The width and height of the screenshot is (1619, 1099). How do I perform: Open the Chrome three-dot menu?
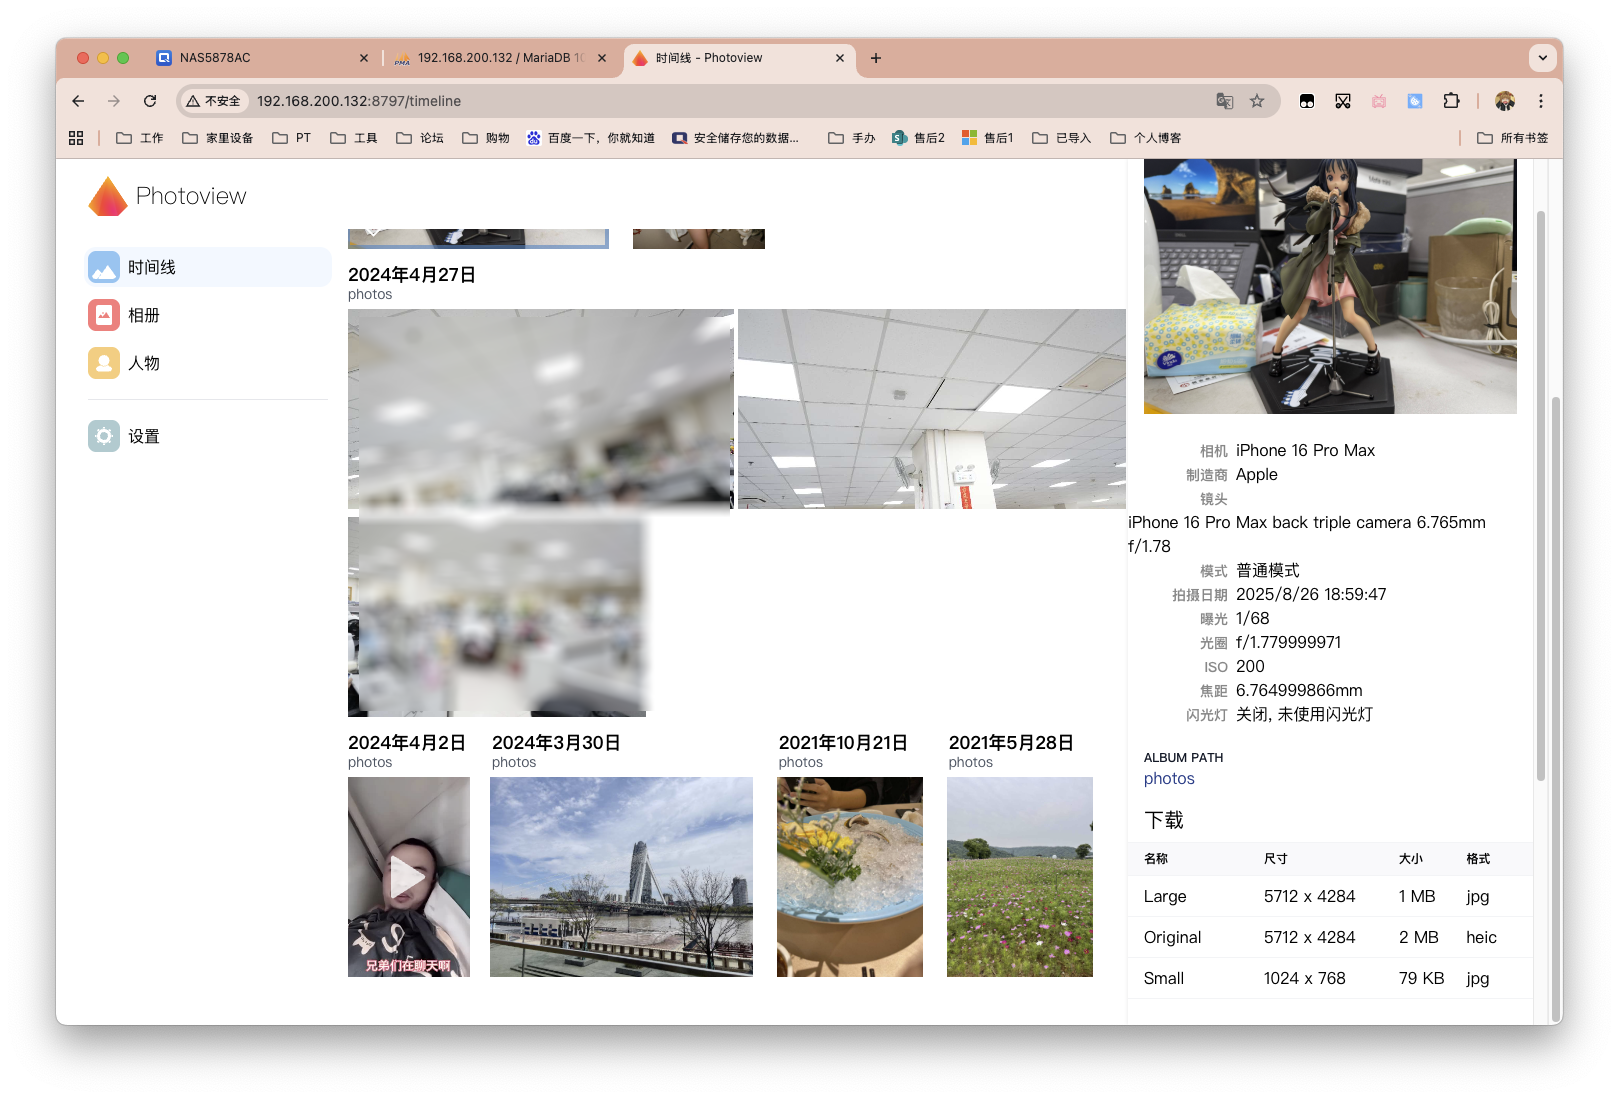pyautogui.click(x=1541, y=101)
